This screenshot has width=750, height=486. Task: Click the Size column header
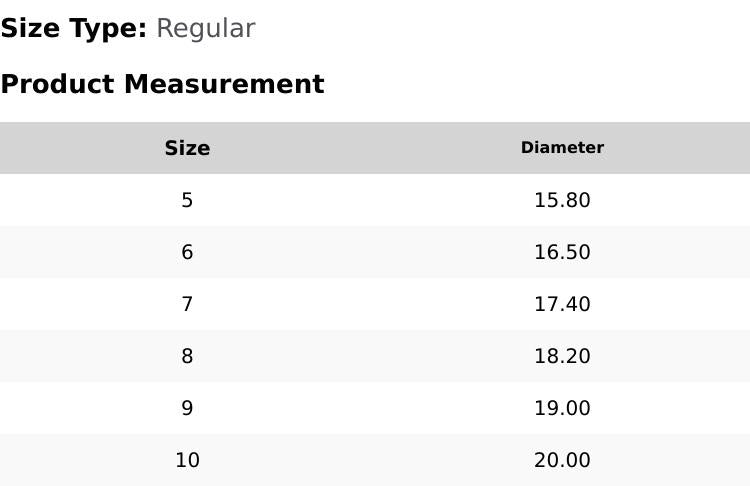187,148
